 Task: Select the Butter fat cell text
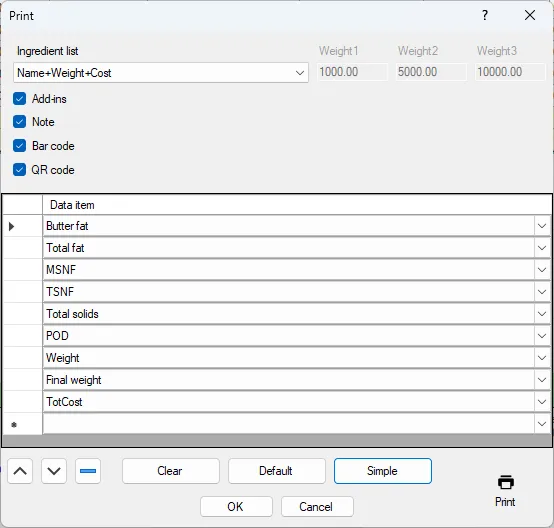pos(67,226)
